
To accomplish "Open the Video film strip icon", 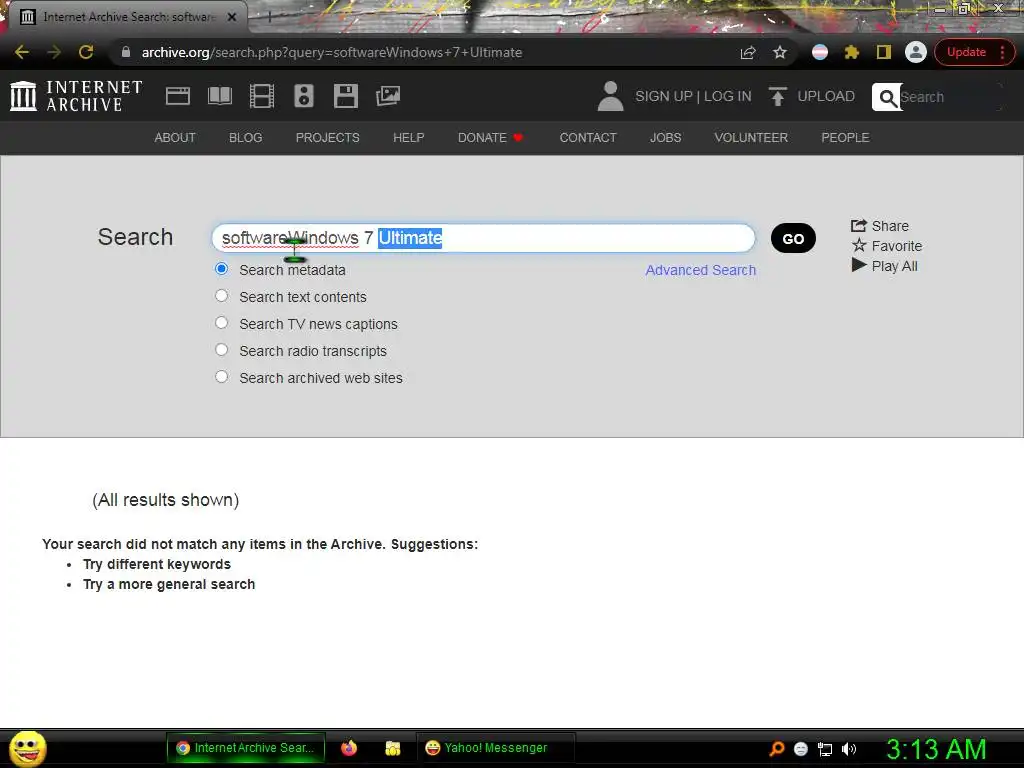I will point(262,96).
